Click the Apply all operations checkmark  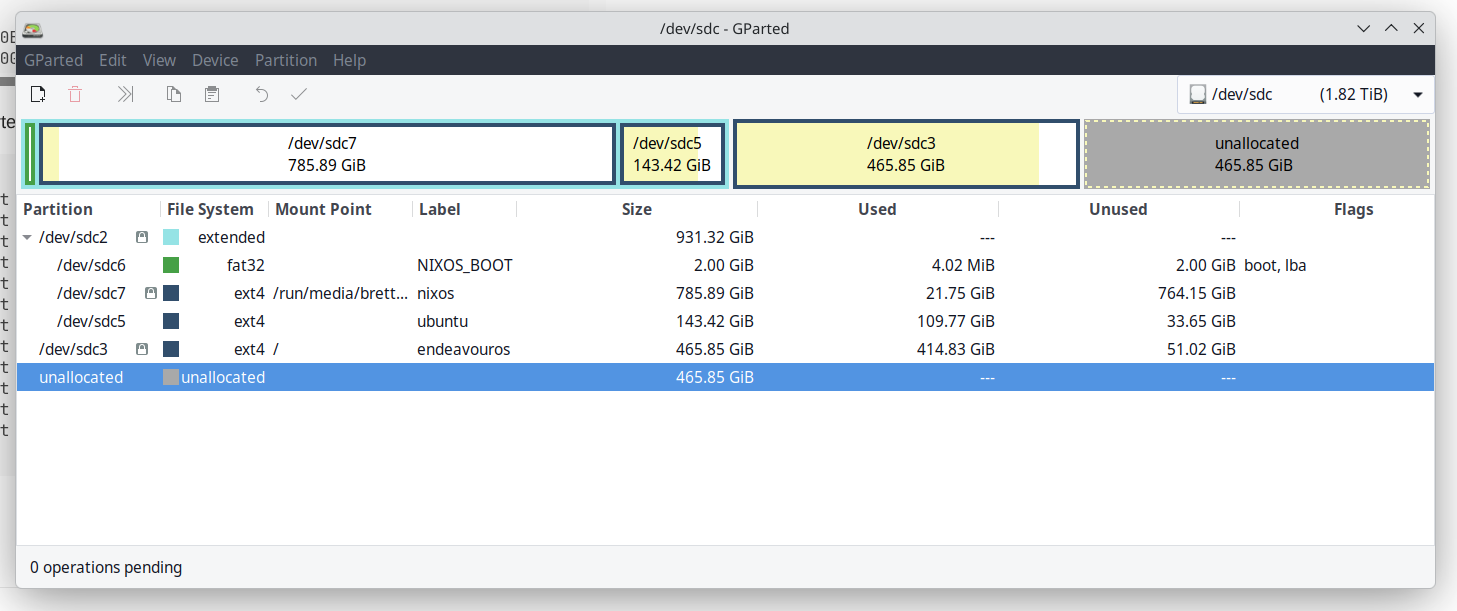pyautogui.click(x=298, y=94)
